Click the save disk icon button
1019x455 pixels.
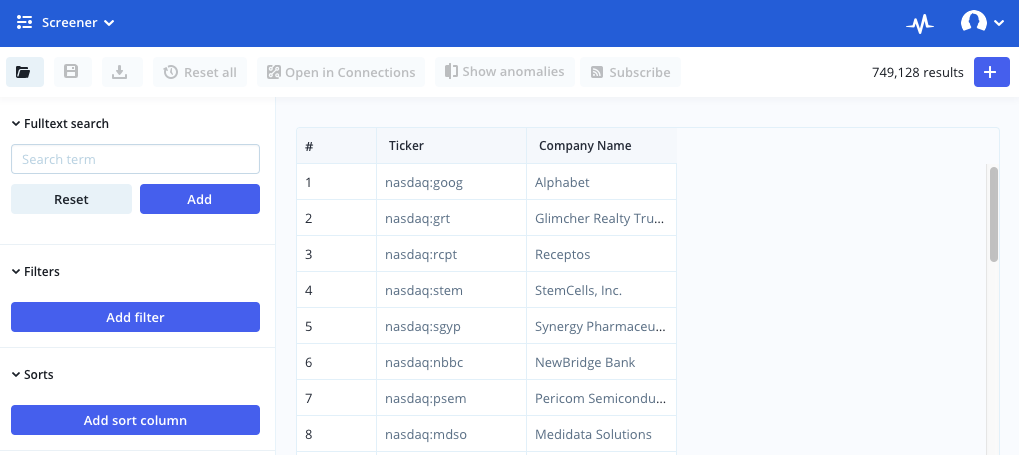[x=71, y=72]
